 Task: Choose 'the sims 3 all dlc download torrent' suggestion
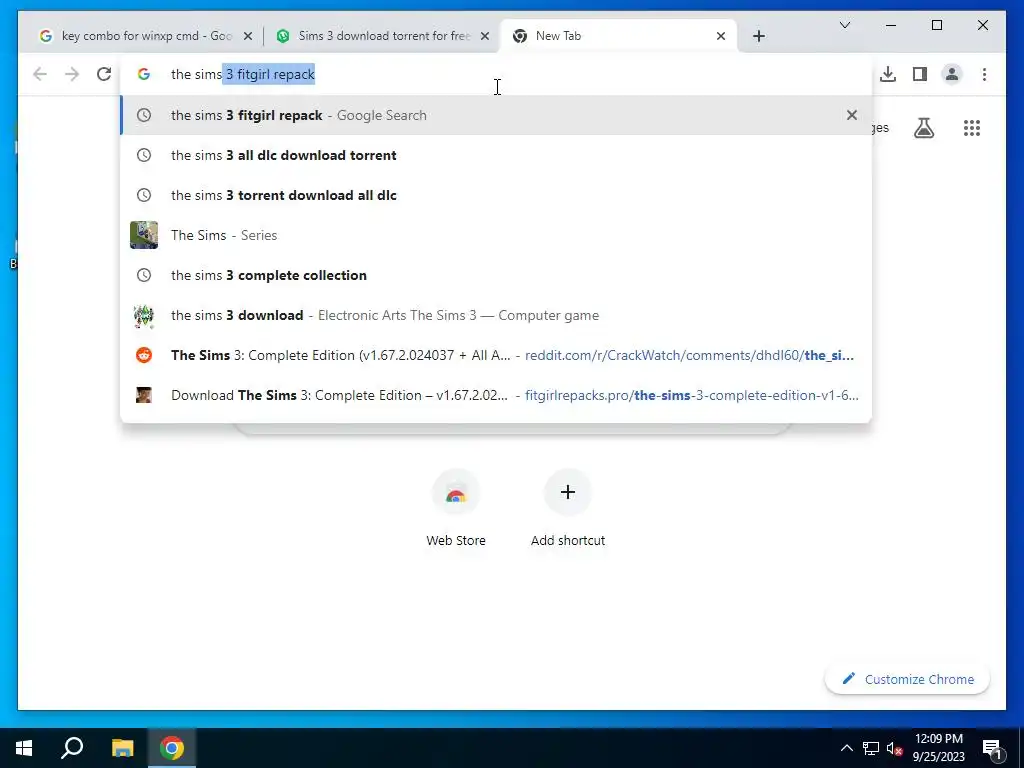click(496, 155)
